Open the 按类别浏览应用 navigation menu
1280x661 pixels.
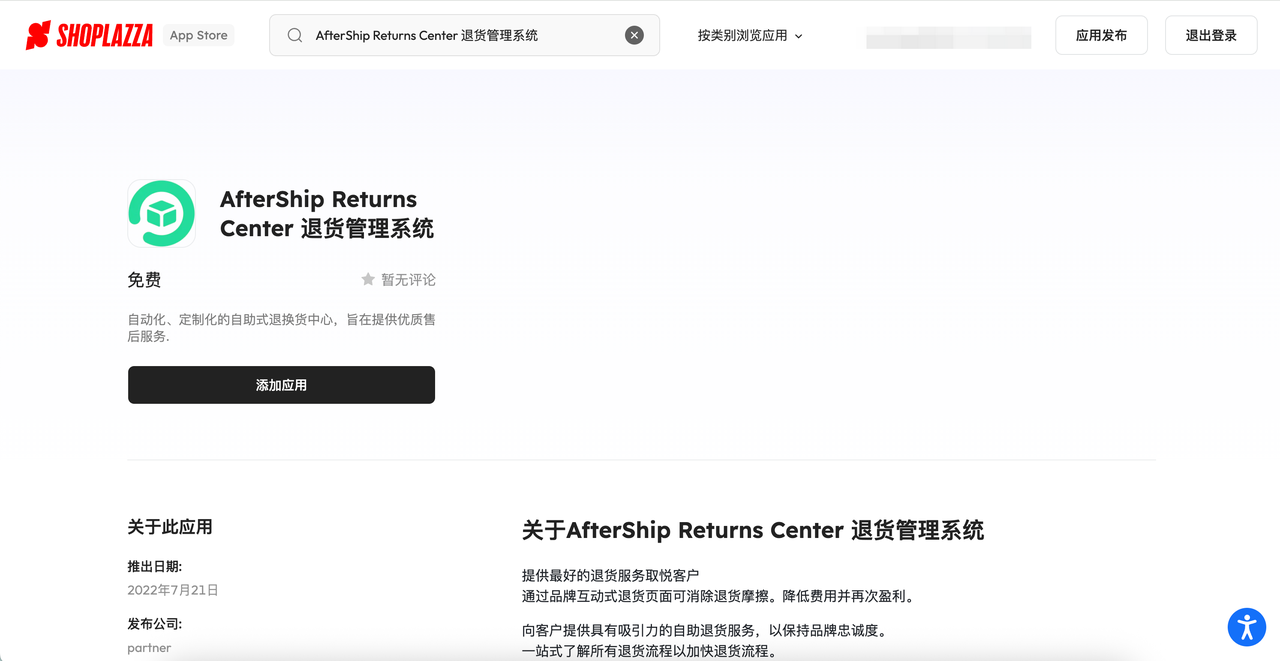[742, 34]
